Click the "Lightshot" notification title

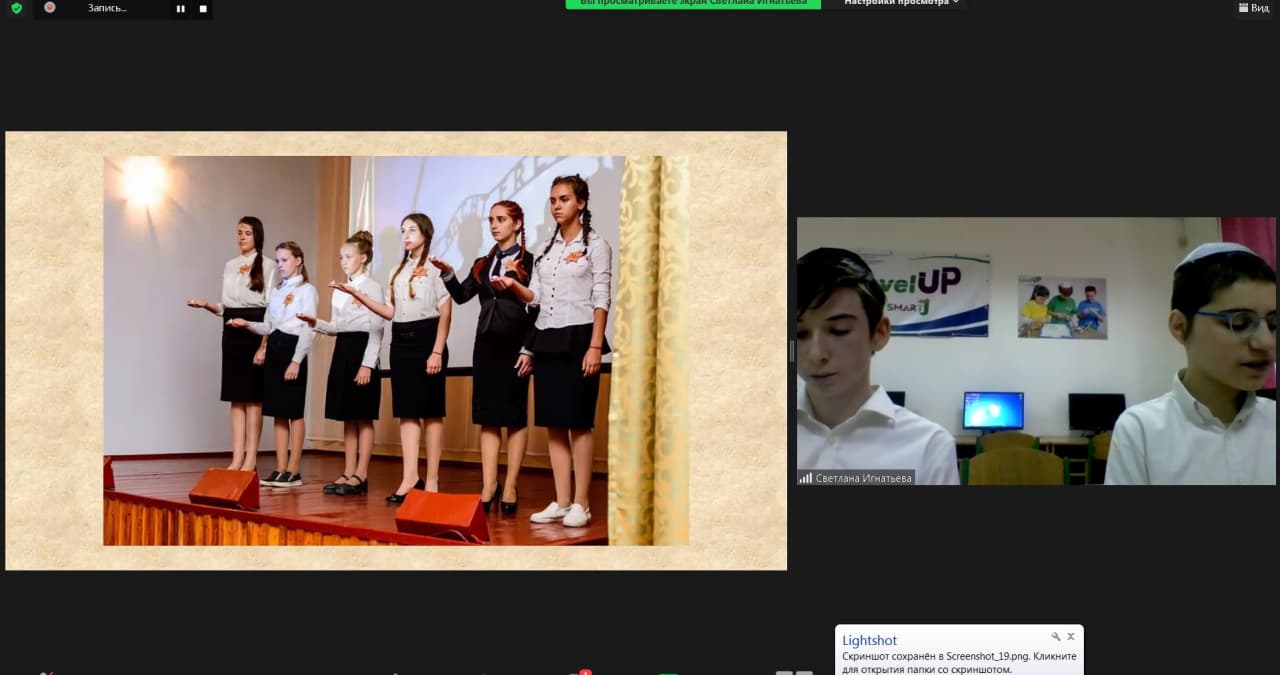click(869, 640)
